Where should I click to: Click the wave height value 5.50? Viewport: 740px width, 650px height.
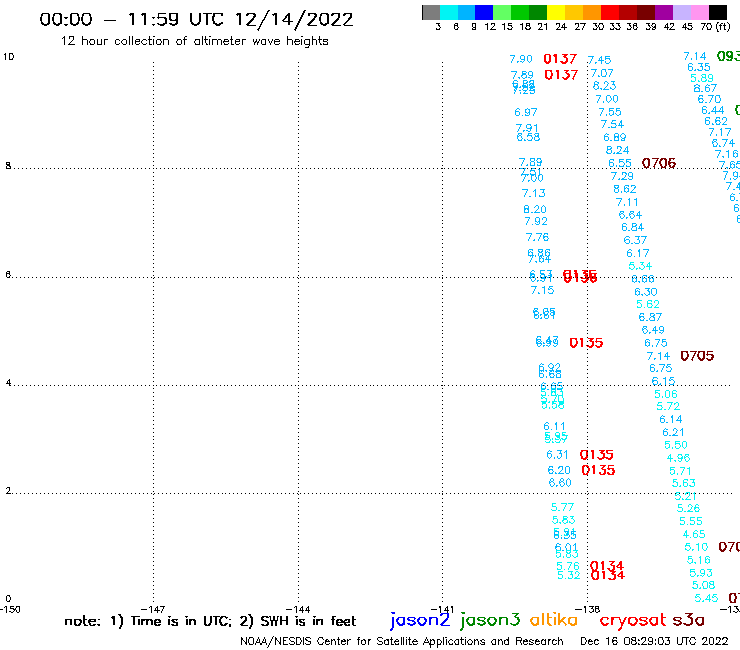click(x=676, y=445)
